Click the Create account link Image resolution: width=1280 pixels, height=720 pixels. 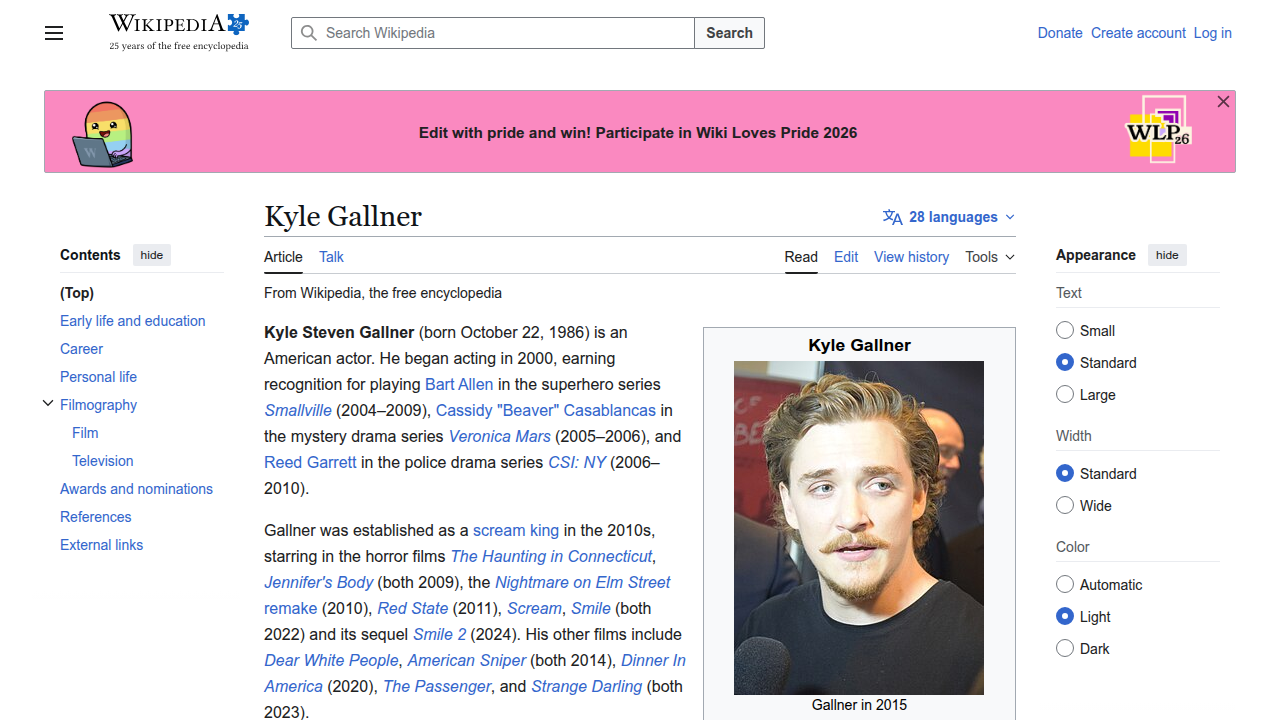point(1138,33)
